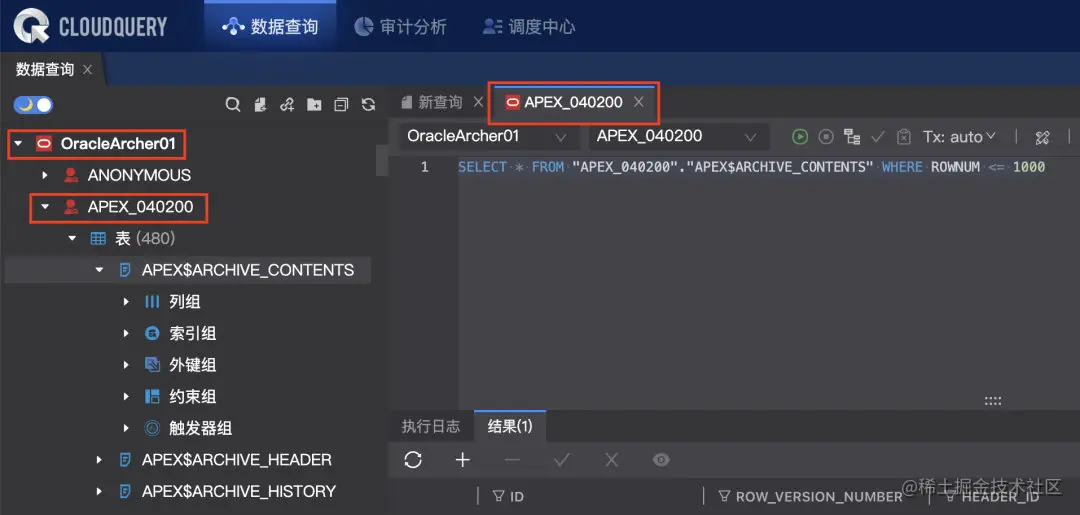This screenshot has height=515, width=1080.
Task: Expand the APEX$ARCHIVE_HISTORY table node
Action: click(x=99, y=492)
